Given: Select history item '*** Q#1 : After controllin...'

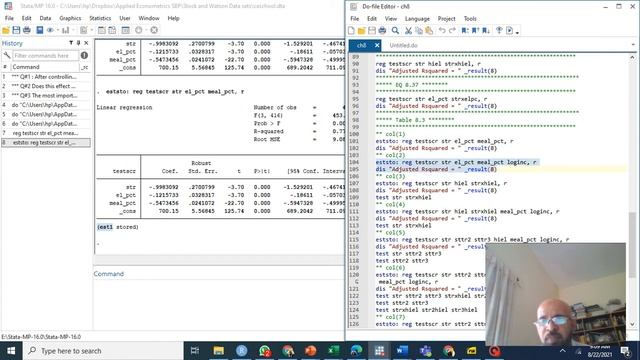Looking at the screenshot, I should coord(46,77).
